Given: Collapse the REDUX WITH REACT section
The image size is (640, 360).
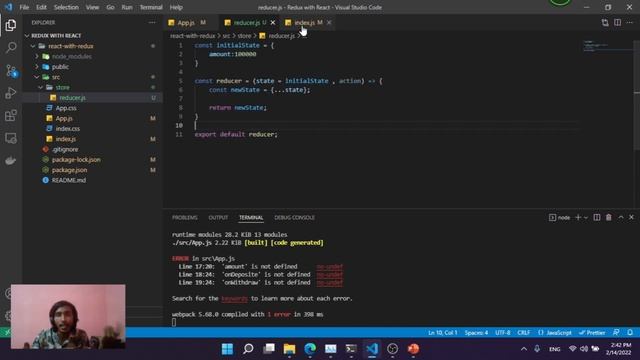Looking at the screenshot, I should [93, 36].
